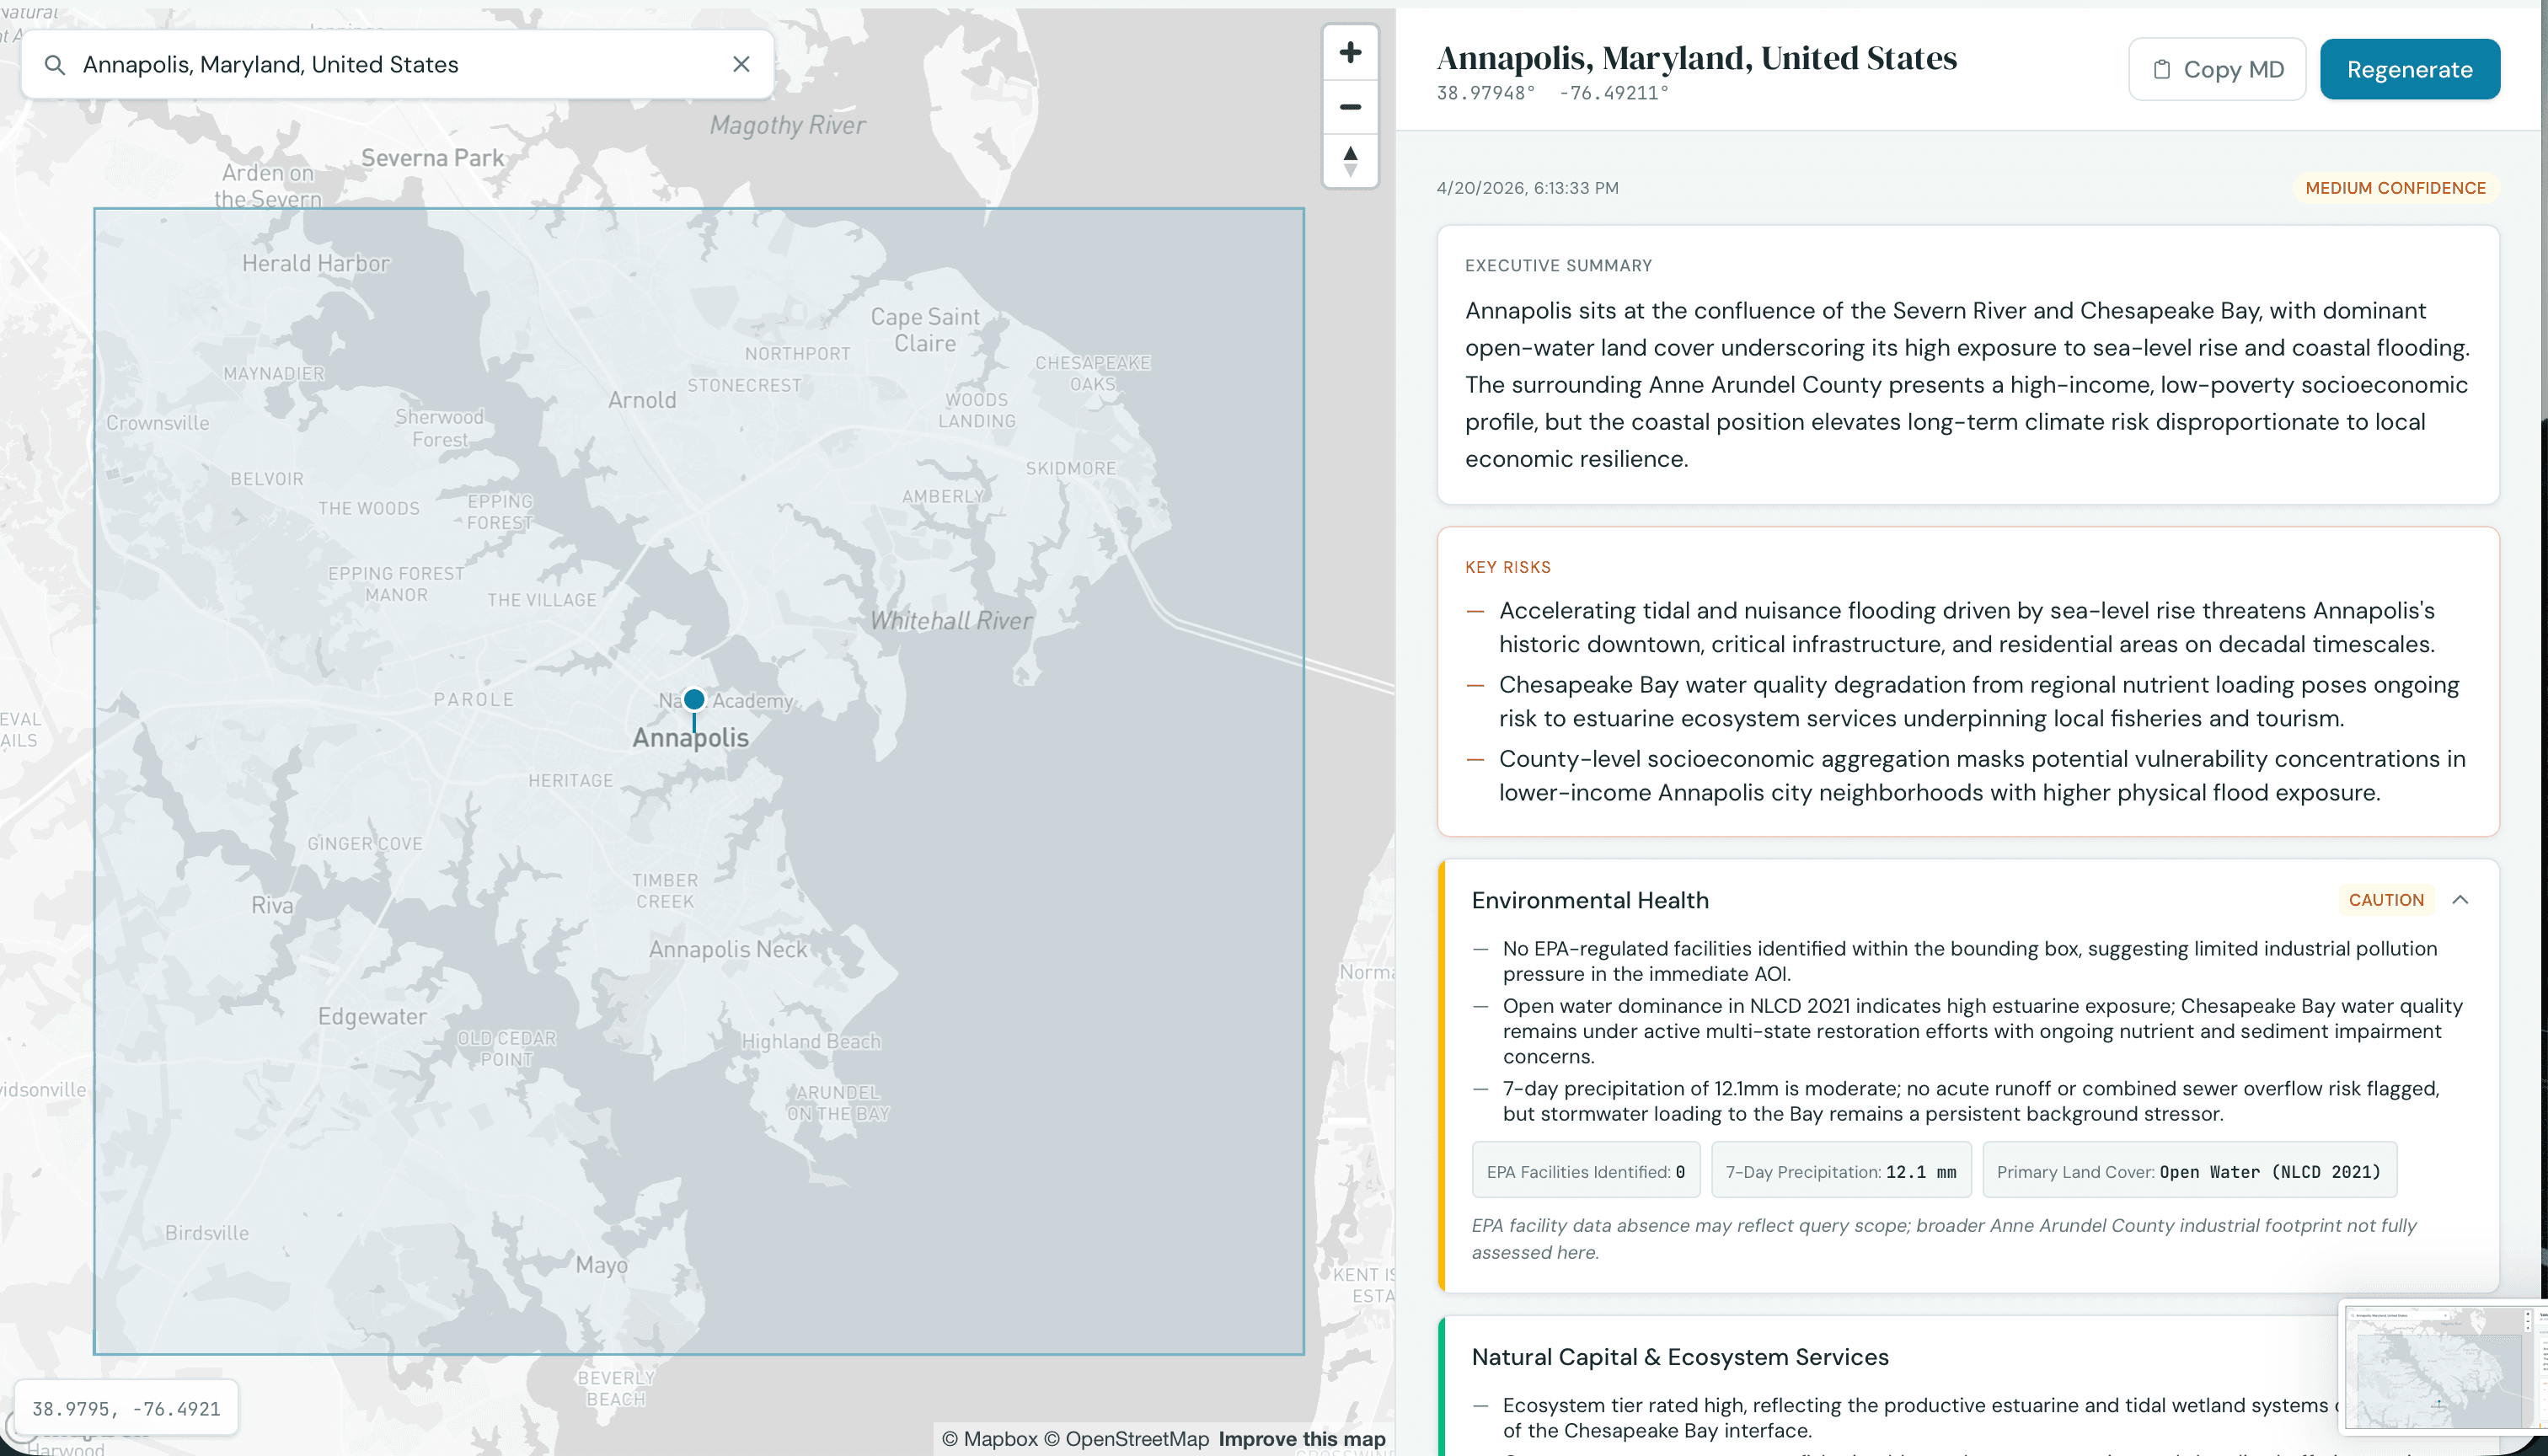Click Annapolis Neck map label
The height and width of the screenshot is (1456, 2548).
pyautogui.click(x=727, y=949)
